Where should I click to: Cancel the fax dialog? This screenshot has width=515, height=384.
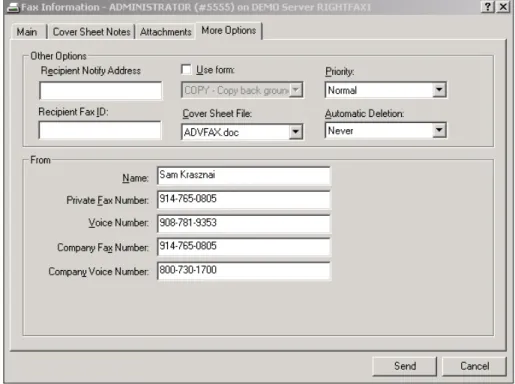click(474, 366)
